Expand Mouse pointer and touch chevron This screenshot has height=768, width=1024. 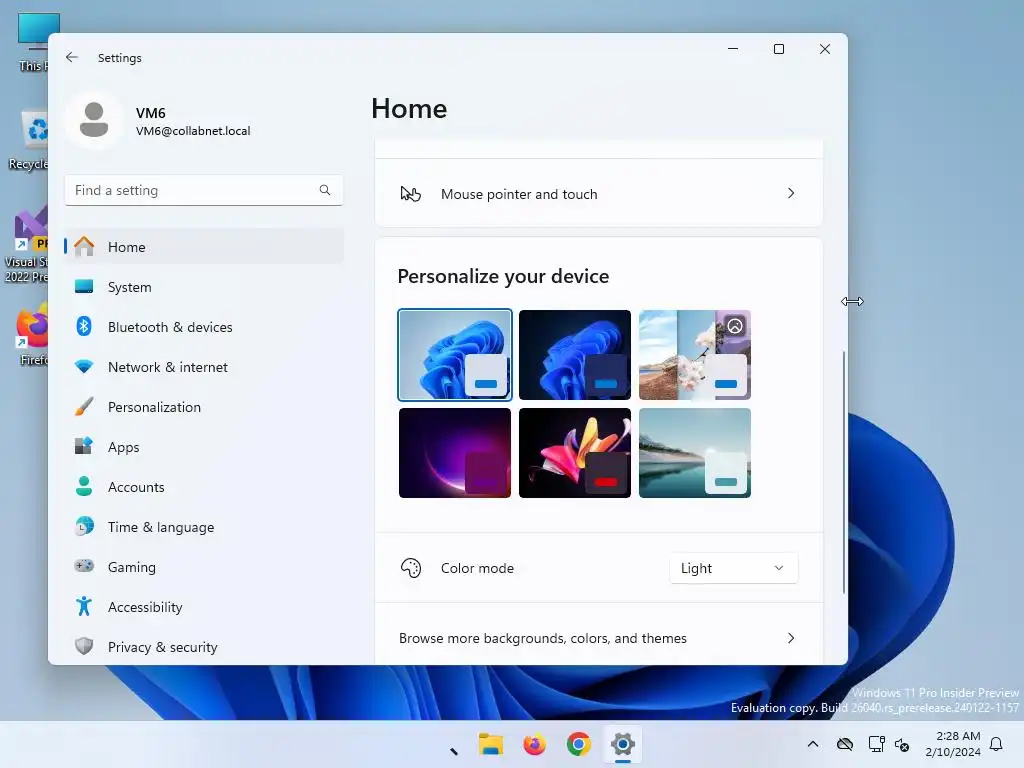(x=791, y=193)
